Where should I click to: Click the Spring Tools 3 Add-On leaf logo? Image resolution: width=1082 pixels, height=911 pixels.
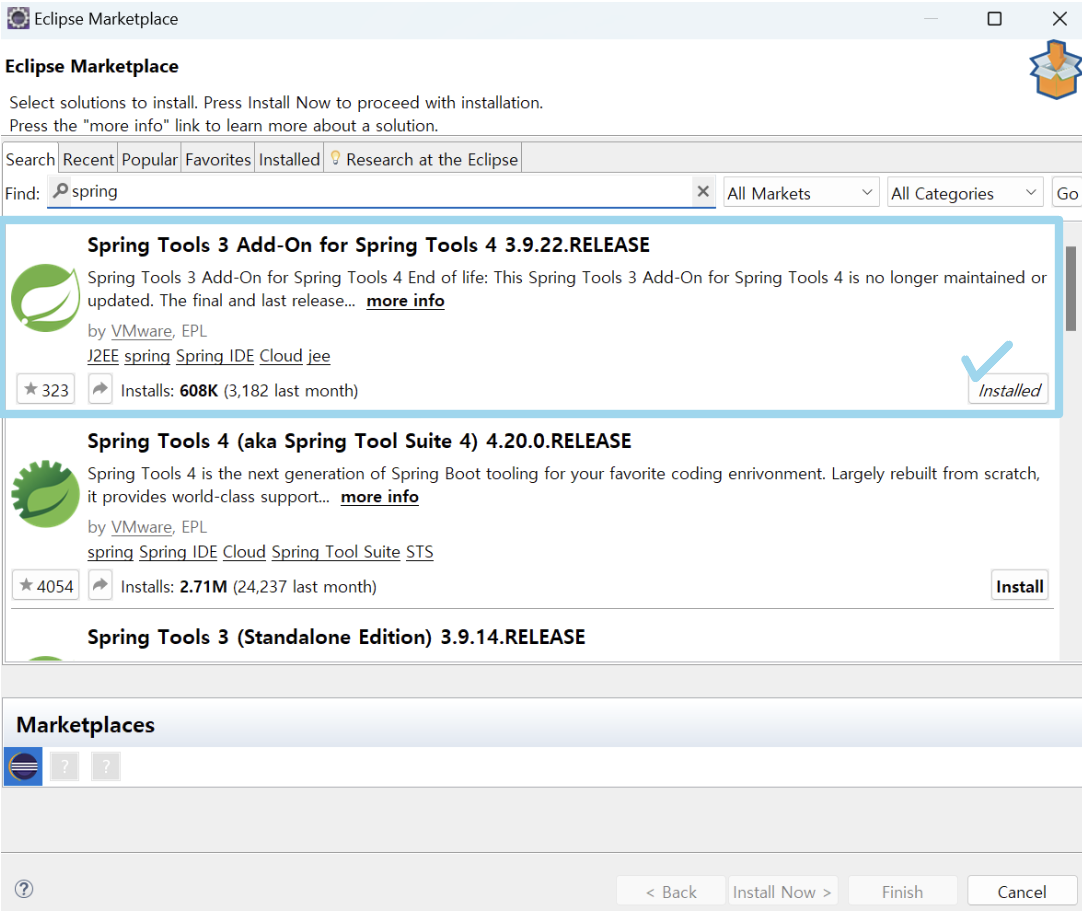46,297
